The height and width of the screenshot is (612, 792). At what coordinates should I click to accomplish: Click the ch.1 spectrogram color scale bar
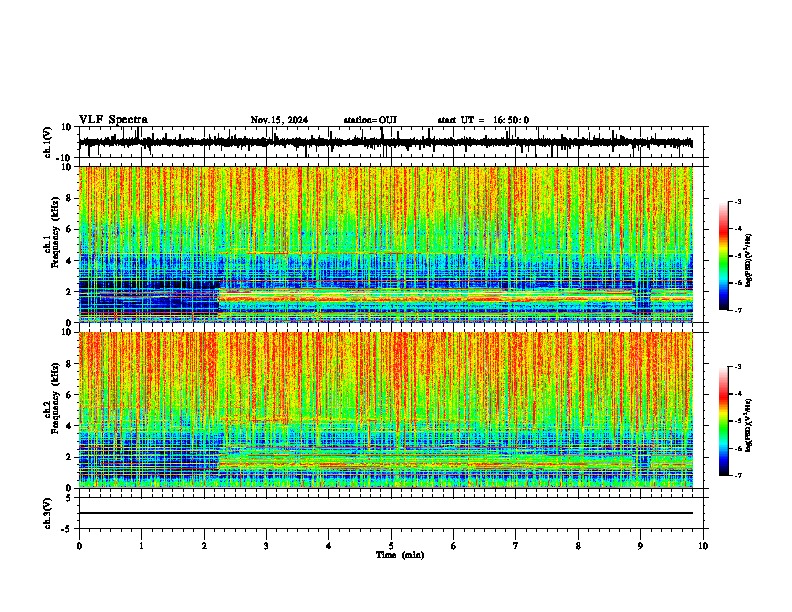[724, 256]
